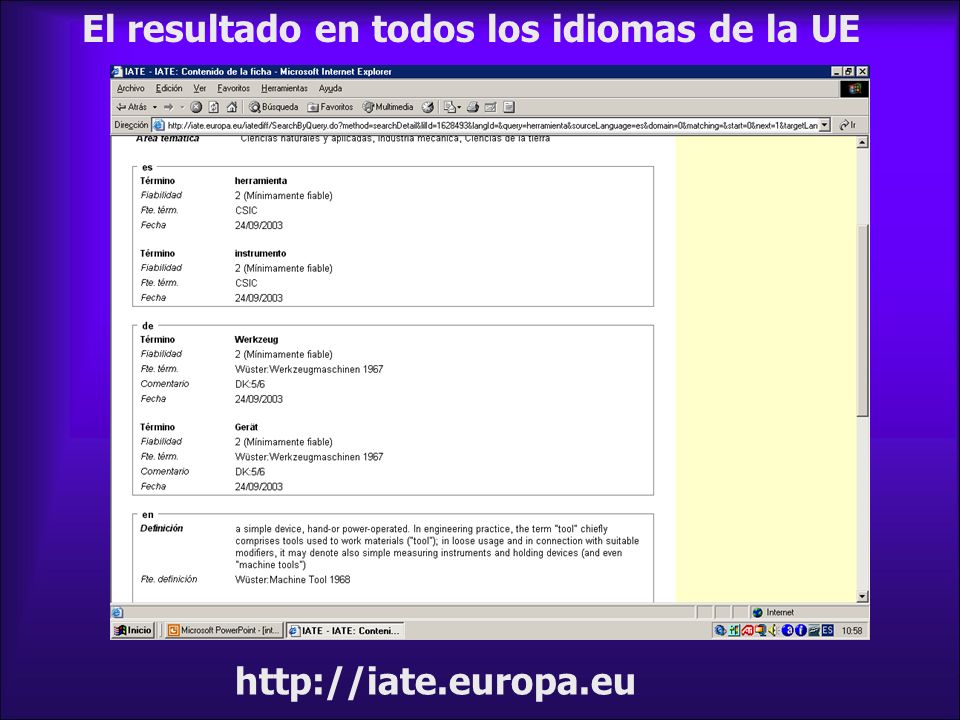
Task: Click the Mail icon in the toolbar
Action: [449, 107]
